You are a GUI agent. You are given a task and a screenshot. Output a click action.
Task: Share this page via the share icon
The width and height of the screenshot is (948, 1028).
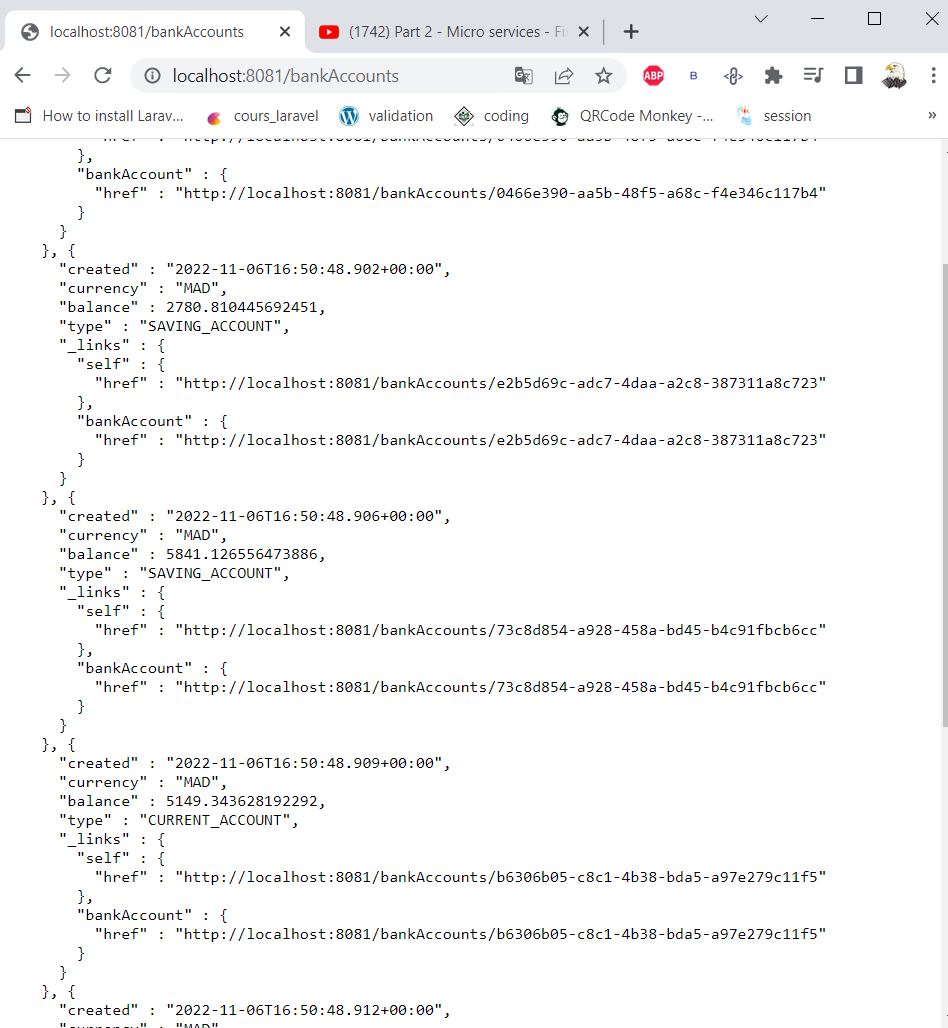click(x=562, y=75)
